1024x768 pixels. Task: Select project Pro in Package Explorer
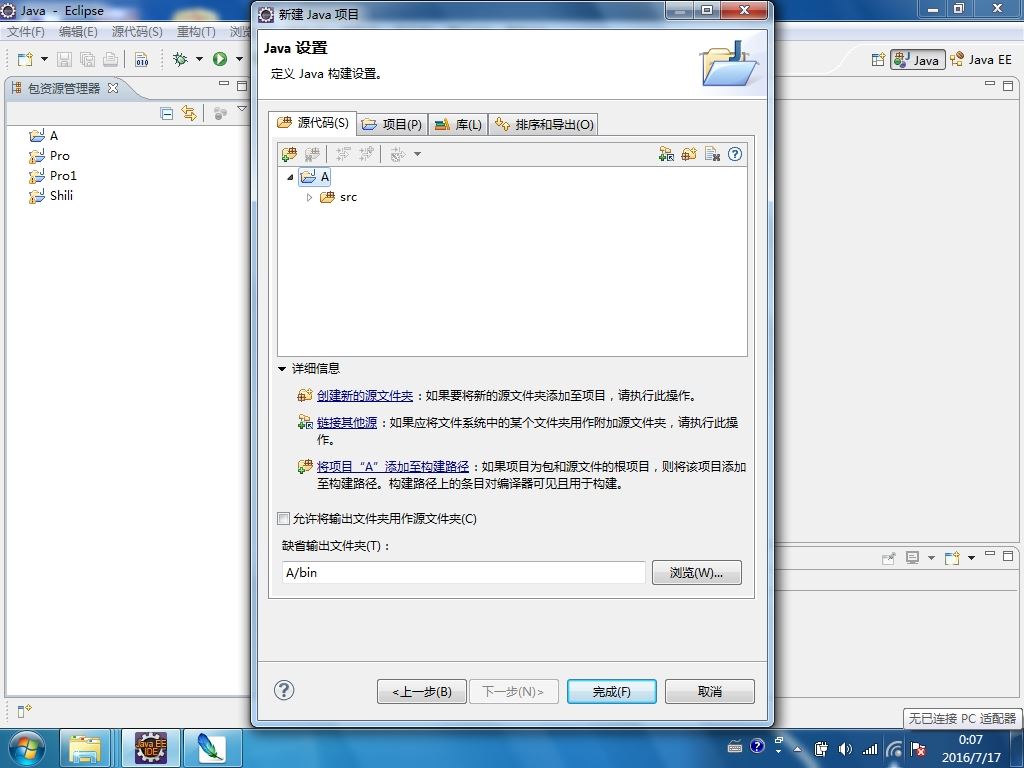pos(50,156)
